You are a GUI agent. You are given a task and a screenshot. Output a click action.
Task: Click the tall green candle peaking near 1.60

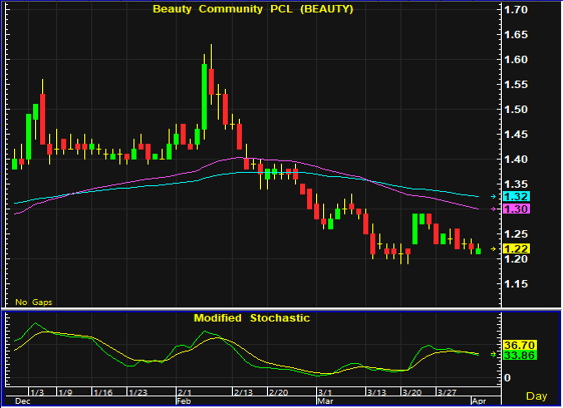click(204, 97)
